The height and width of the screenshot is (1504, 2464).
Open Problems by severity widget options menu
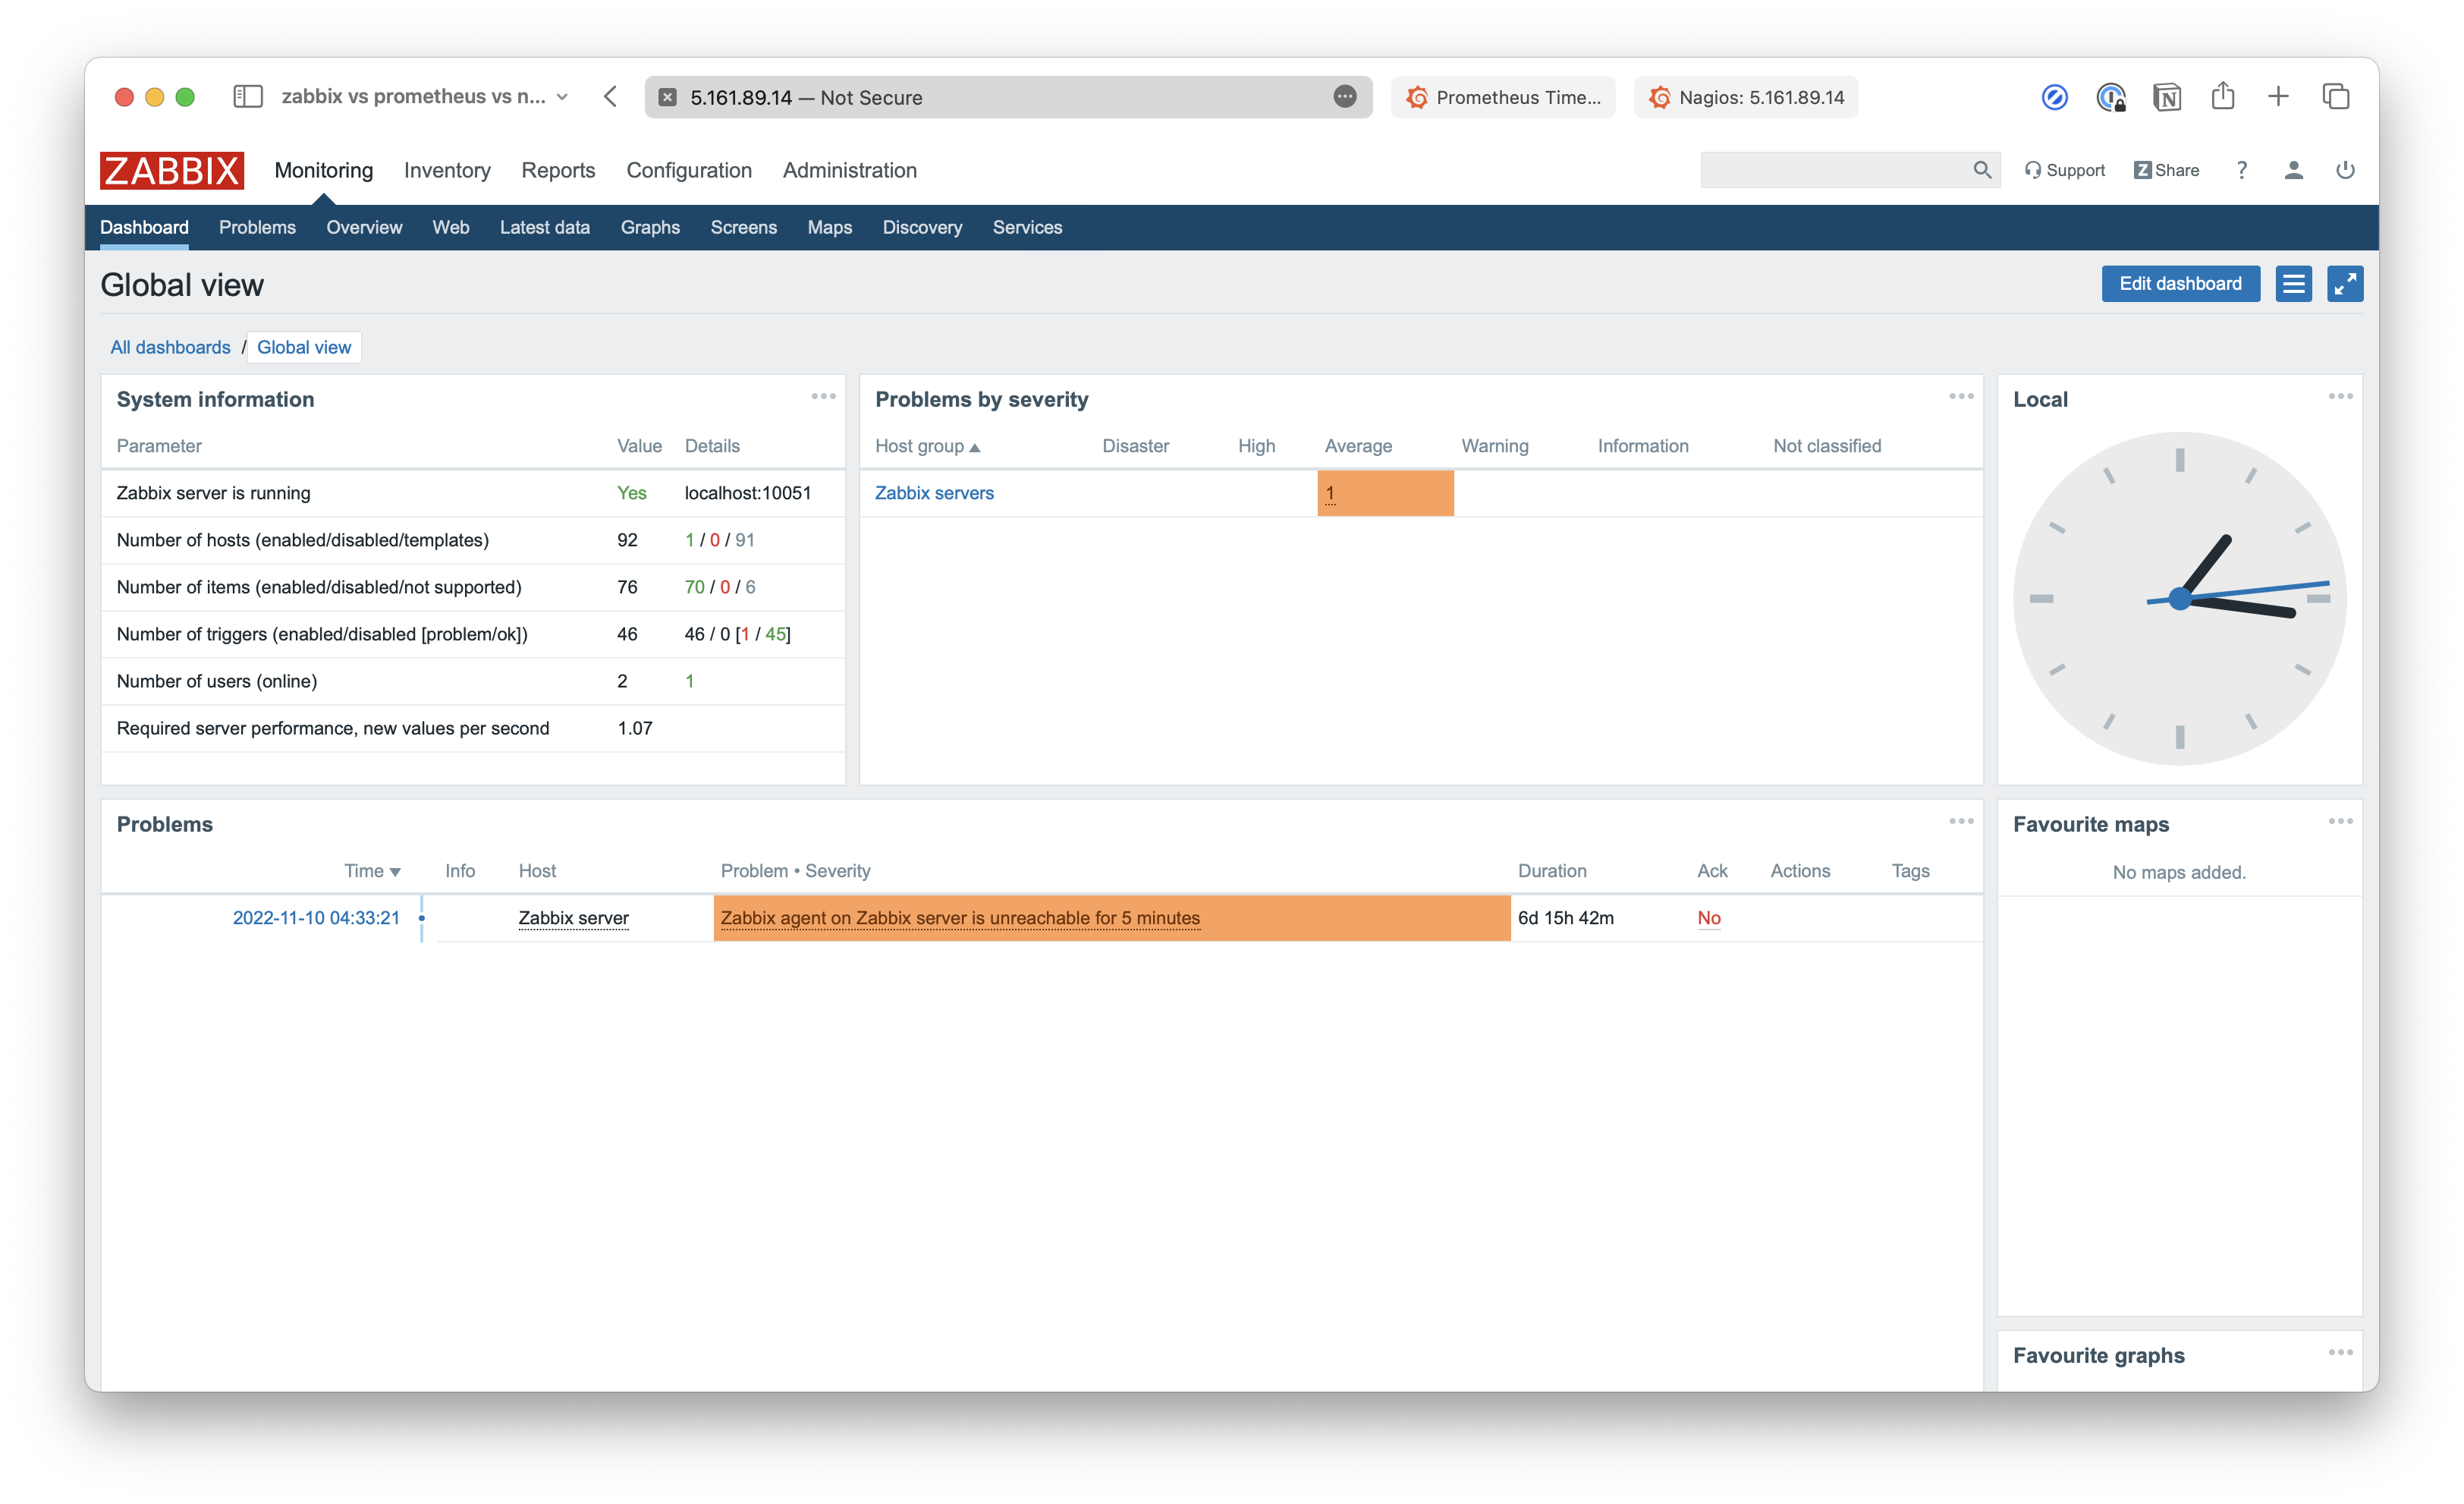click(x=1960, y=397)
